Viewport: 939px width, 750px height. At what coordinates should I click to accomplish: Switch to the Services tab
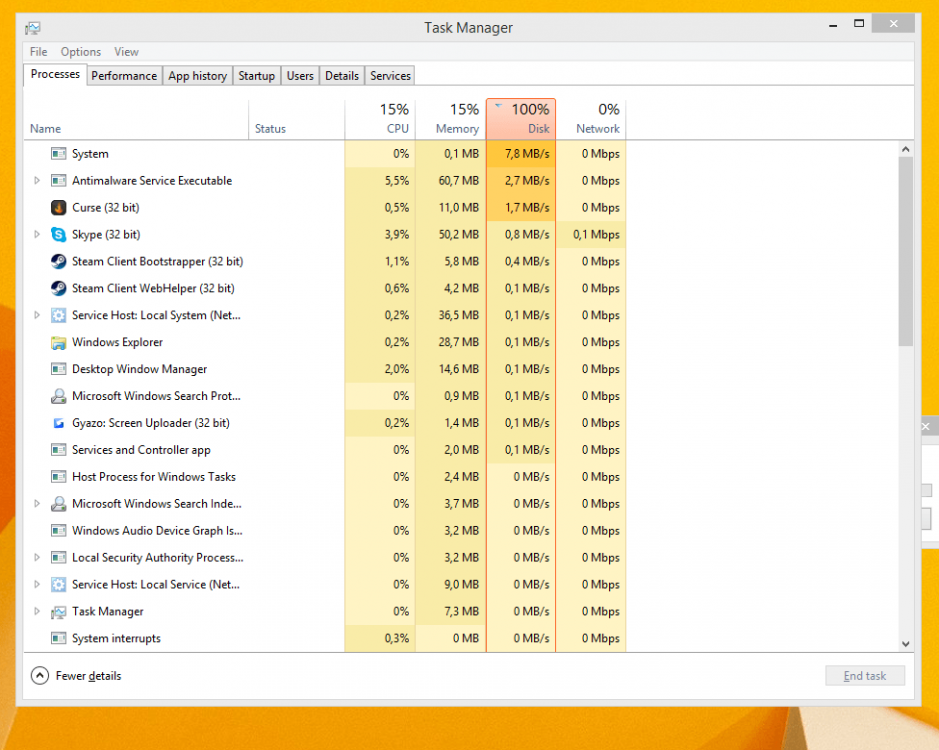[x=390, y=76]
